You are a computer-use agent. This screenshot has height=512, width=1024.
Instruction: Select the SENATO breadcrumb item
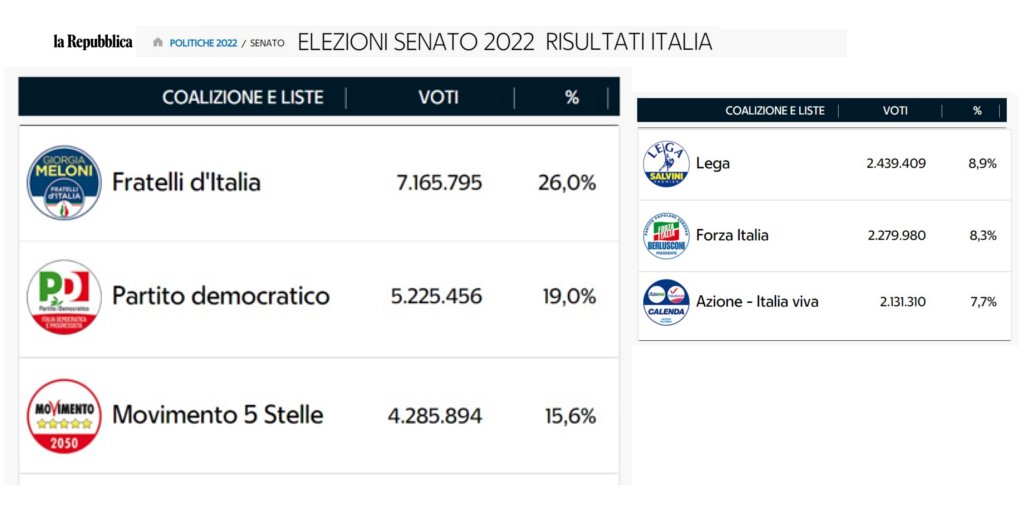267,43
